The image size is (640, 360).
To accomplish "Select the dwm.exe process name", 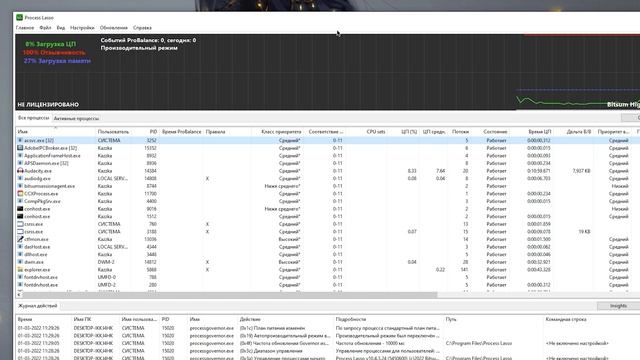I will pos(34,262).
